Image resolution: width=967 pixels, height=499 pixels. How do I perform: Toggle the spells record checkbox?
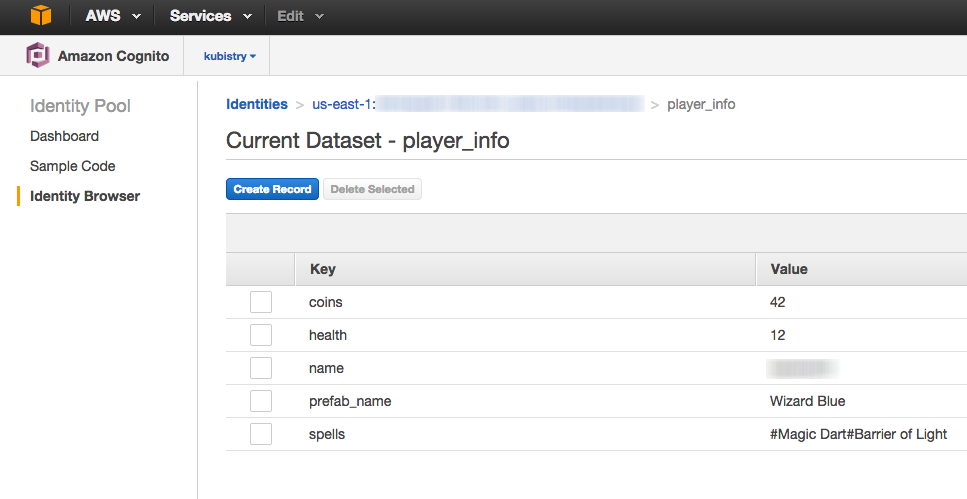261,434
